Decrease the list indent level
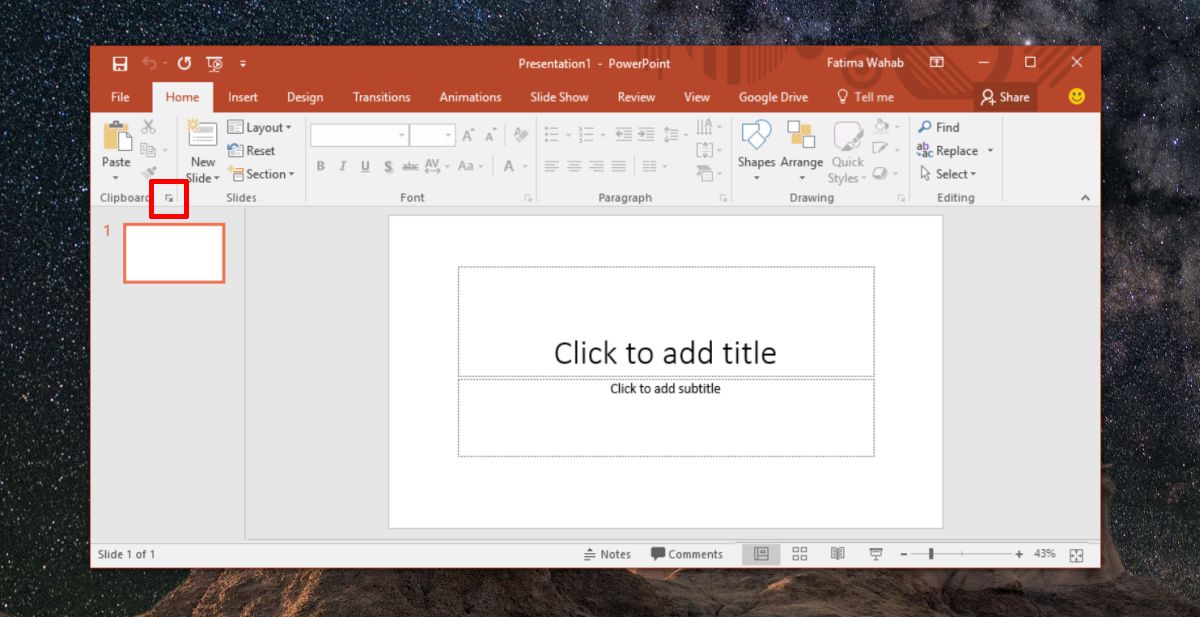The image size is (1200, 617). coord(623,134)
